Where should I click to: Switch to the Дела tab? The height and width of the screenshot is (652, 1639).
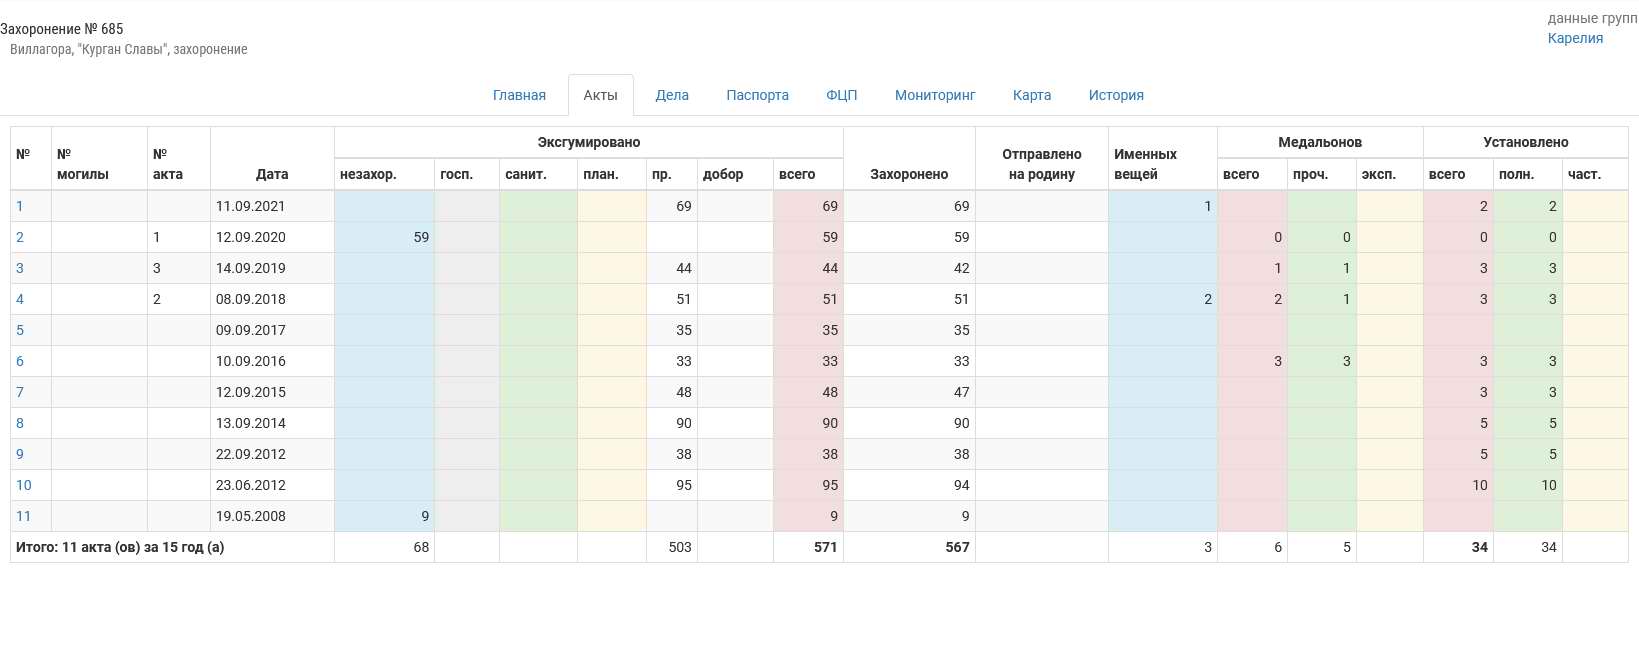tap(672, 95)
